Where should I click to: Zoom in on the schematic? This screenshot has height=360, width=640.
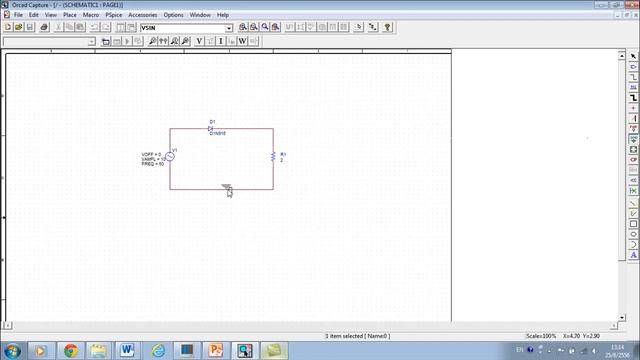click(x=243, y=27)
